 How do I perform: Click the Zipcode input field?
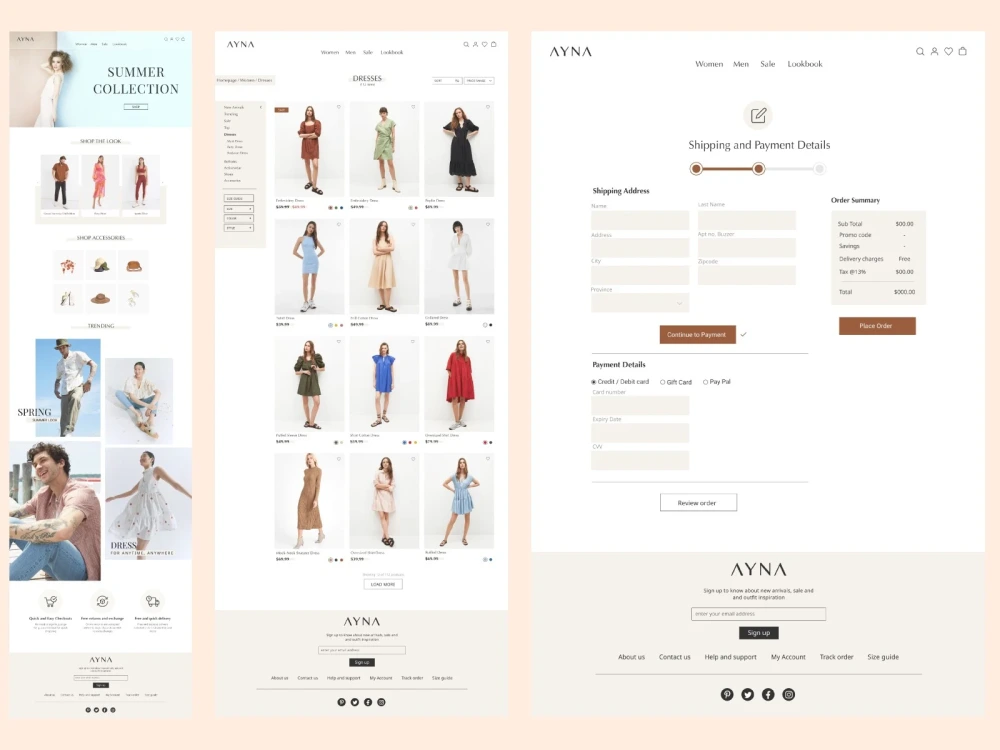[747, 276]
